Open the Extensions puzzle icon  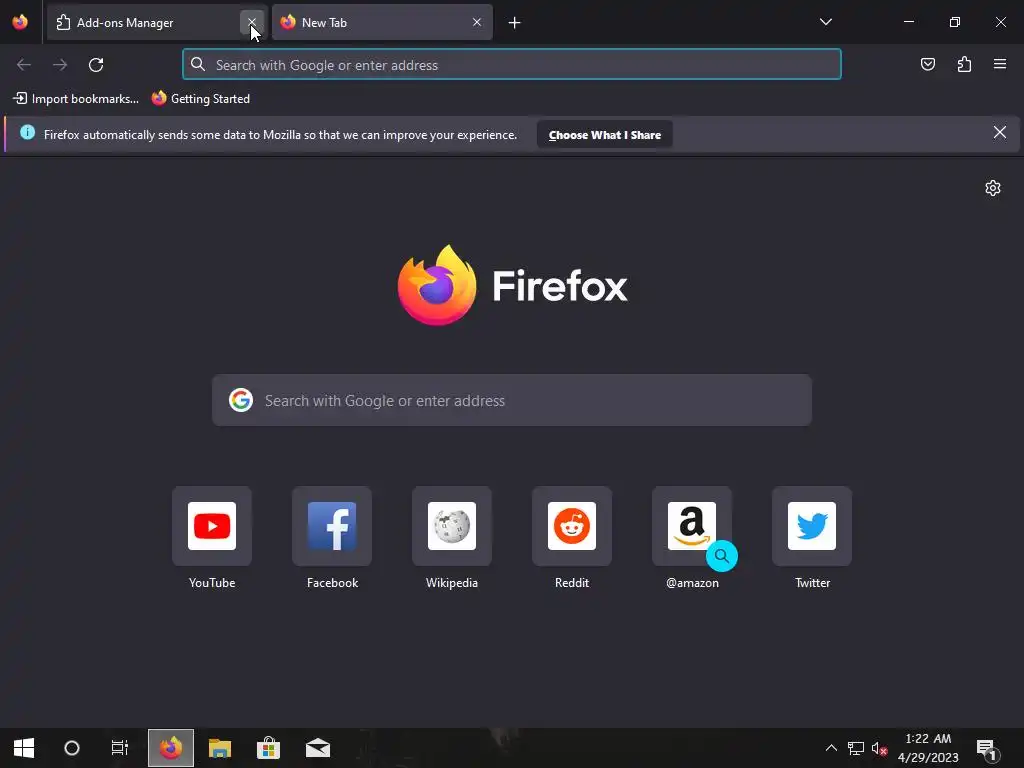point(964,64)
